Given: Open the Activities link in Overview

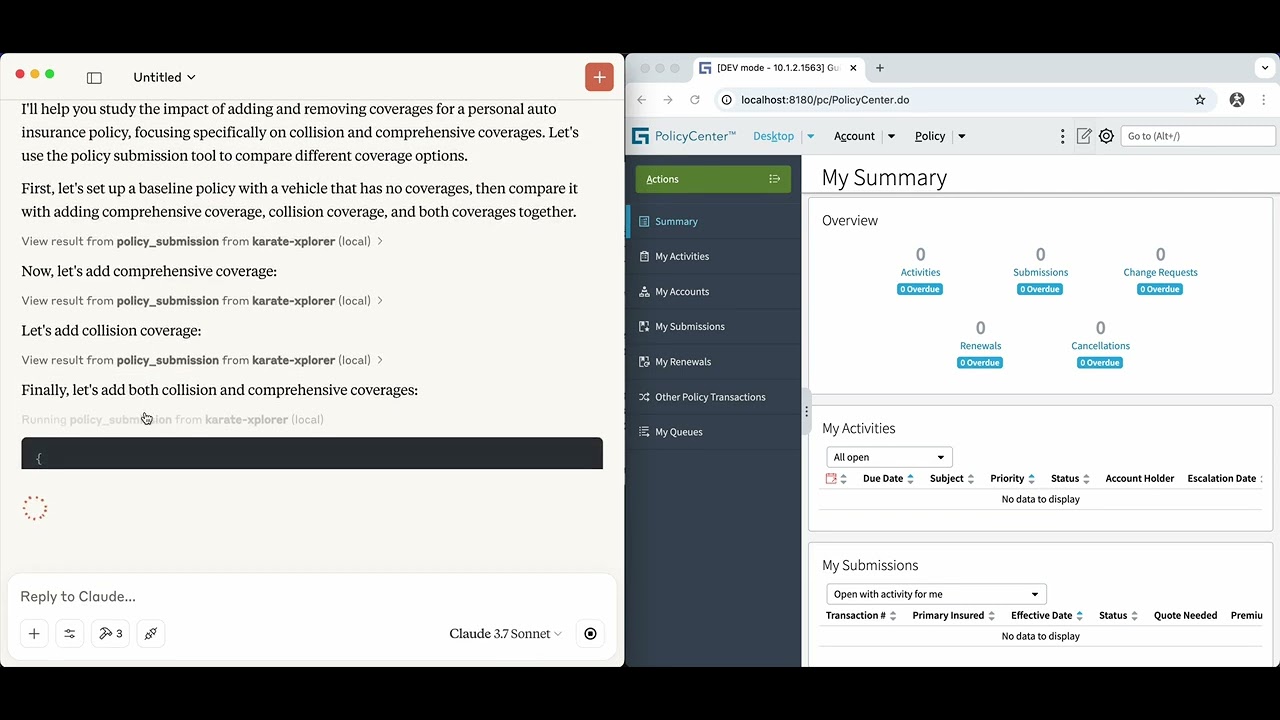Looking at the screenshot, I should [x=920, y=272].
